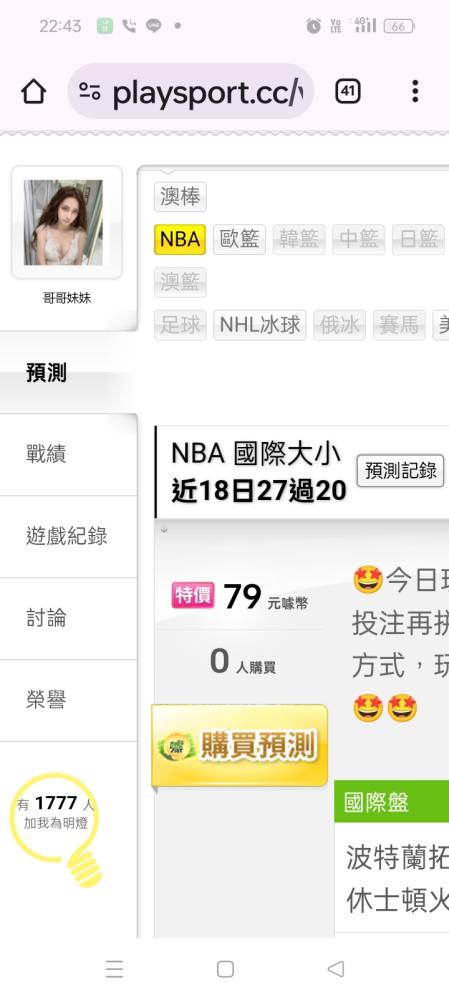Tap the playsport.cc address bar
This screenshot has width=449, height=1000.
coord(191,92)
